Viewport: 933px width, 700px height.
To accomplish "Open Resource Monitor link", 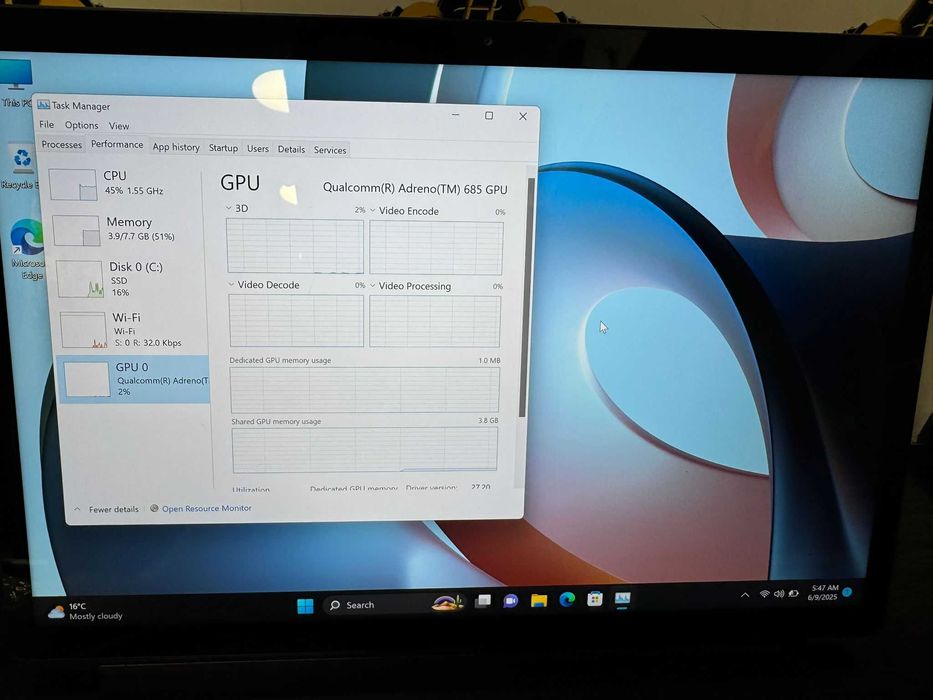I will click(206, 508).
